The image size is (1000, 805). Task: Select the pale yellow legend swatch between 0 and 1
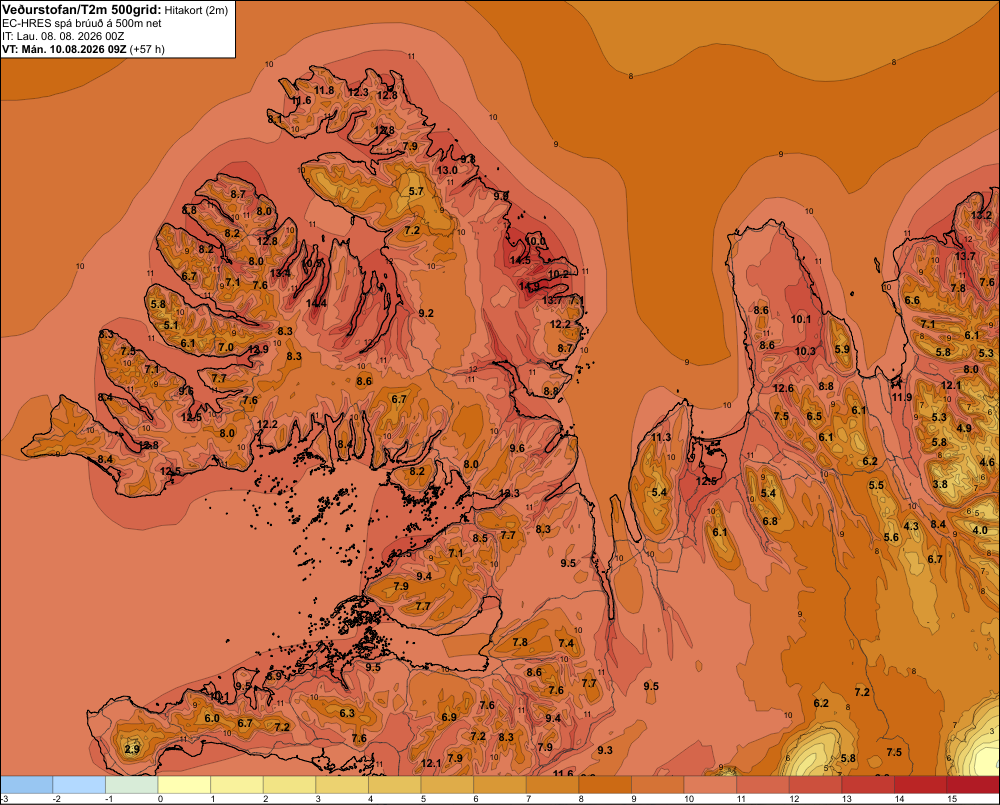click(x=184, y=785)
